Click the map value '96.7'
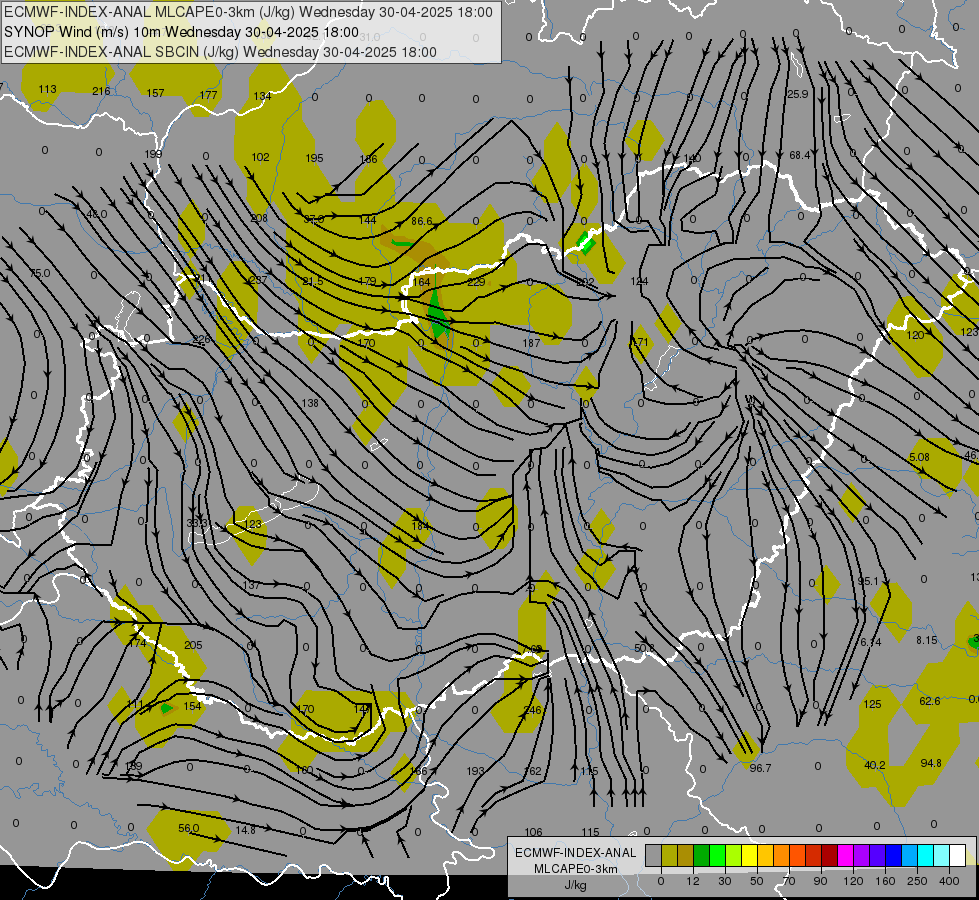The image size is (979, 900). coord(760,768)
